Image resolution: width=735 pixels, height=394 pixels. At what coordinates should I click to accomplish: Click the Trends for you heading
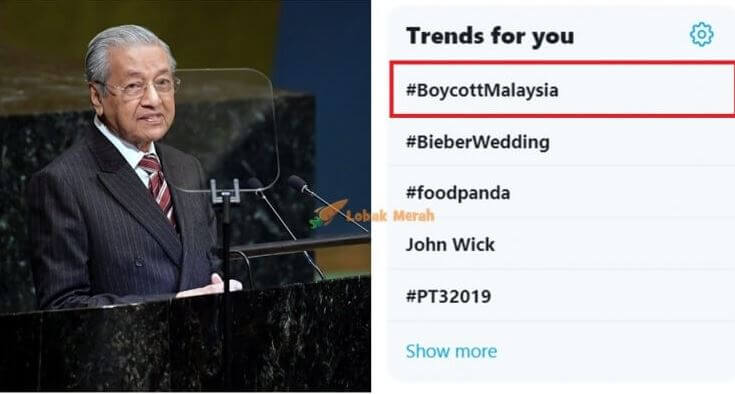[x=490, y=36]
